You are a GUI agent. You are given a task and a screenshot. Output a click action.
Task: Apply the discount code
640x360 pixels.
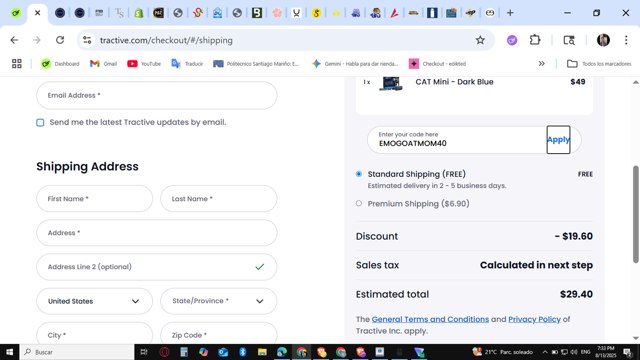point(558,140)
